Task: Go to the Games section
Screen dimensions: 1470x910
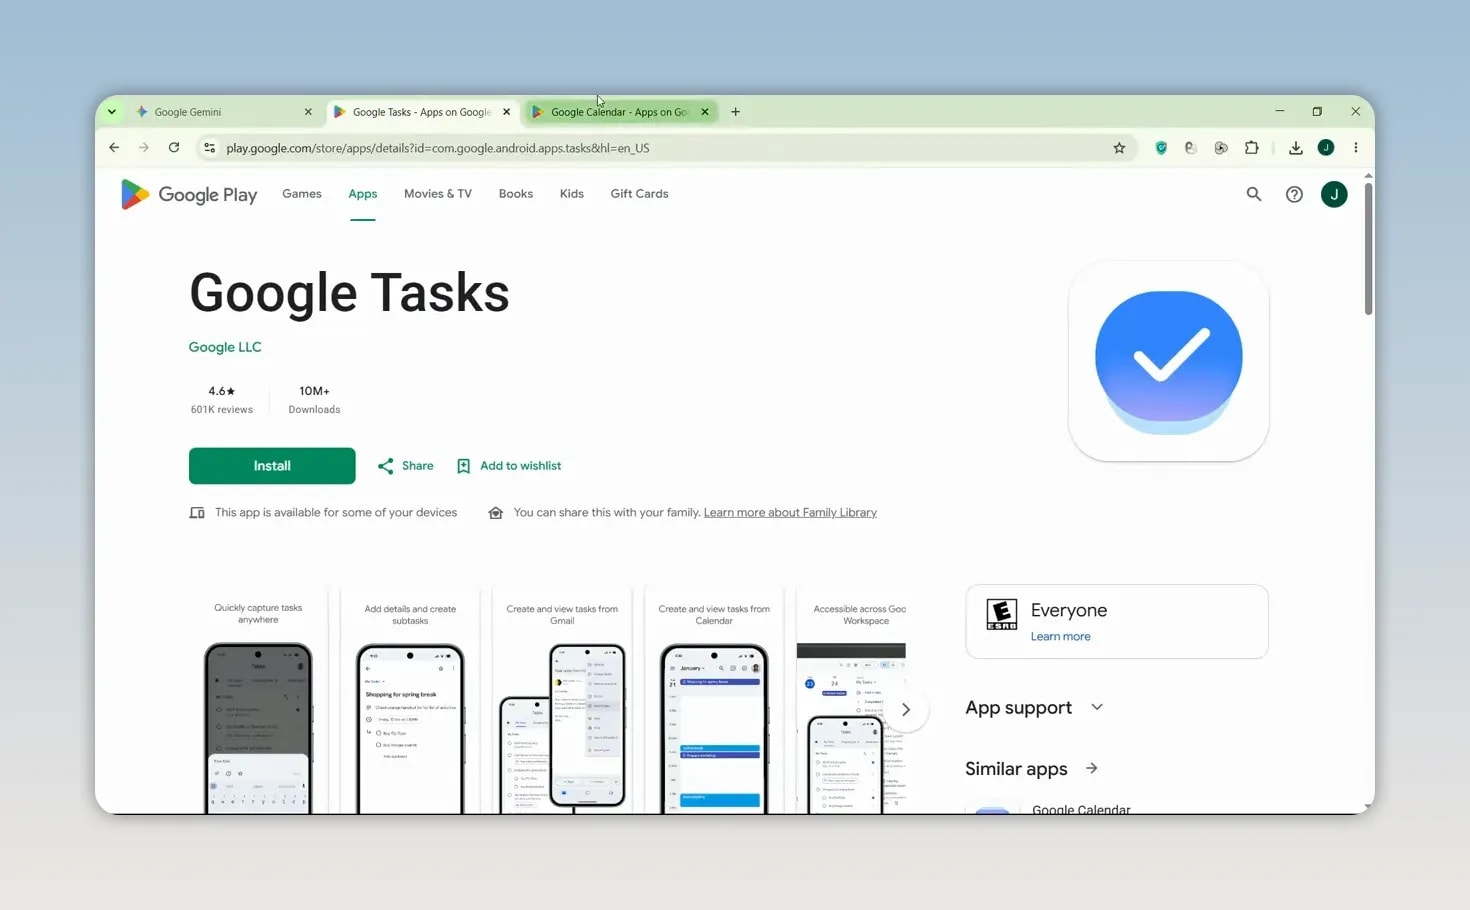Action: 302,194
